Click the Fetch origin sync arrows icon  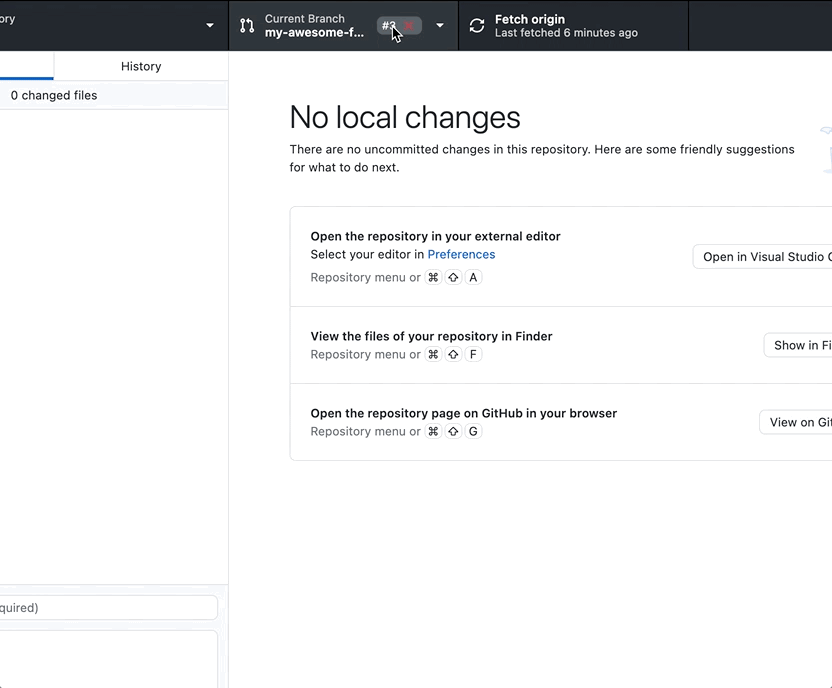pyautogui.click(x=477, y=26)
